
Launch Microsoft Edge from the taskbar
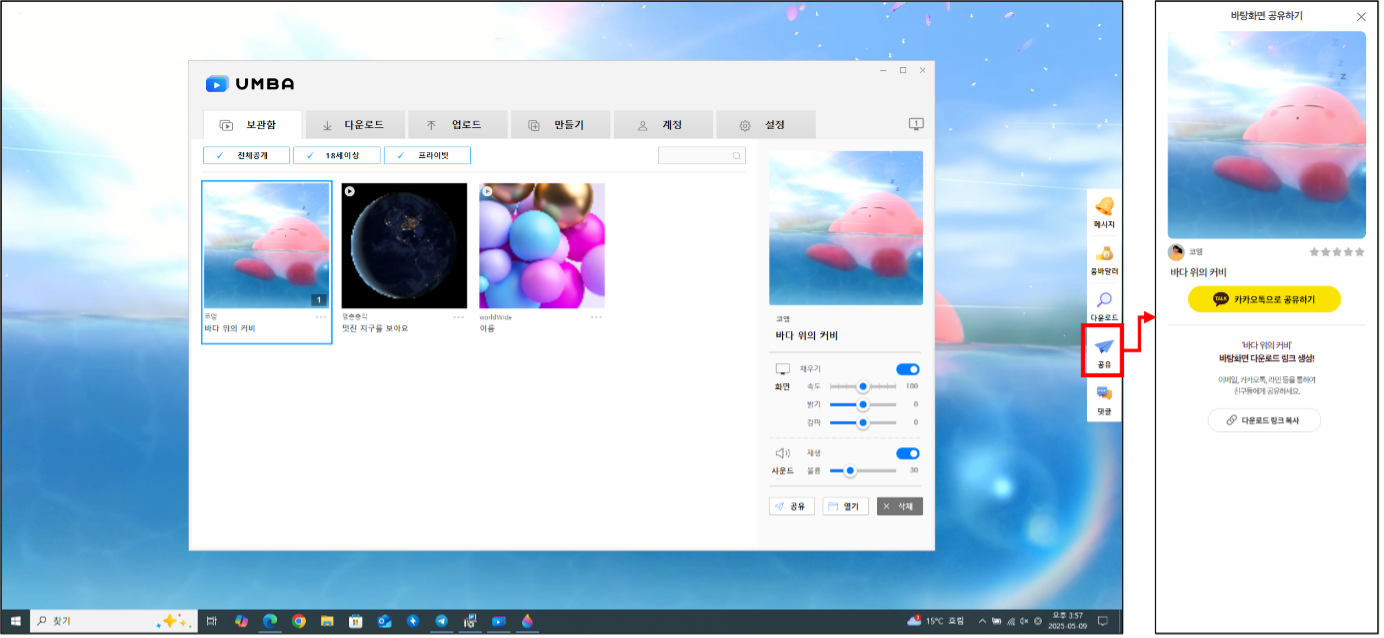269,621
